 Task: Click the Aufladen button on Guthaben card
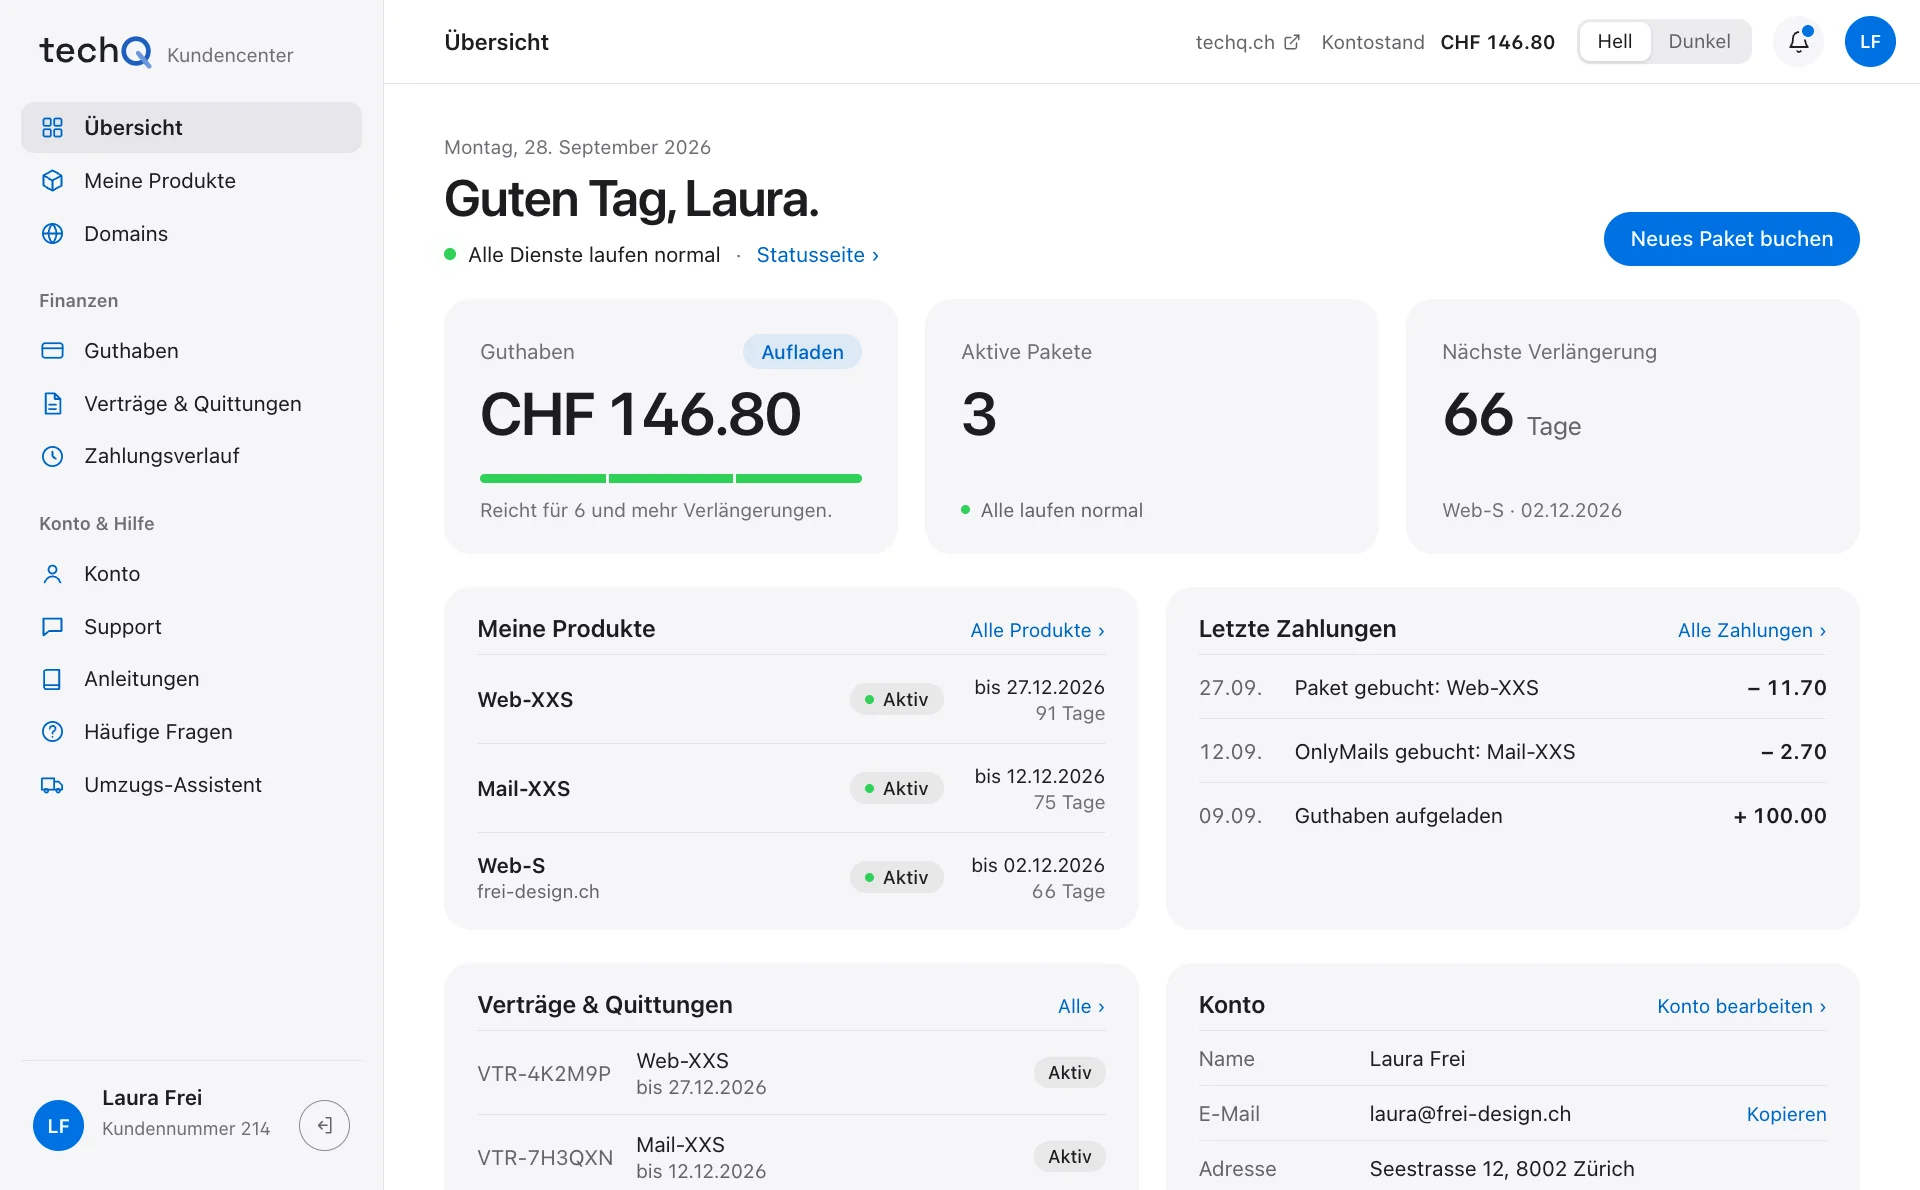pyautogui.click(x=802, y=351)
